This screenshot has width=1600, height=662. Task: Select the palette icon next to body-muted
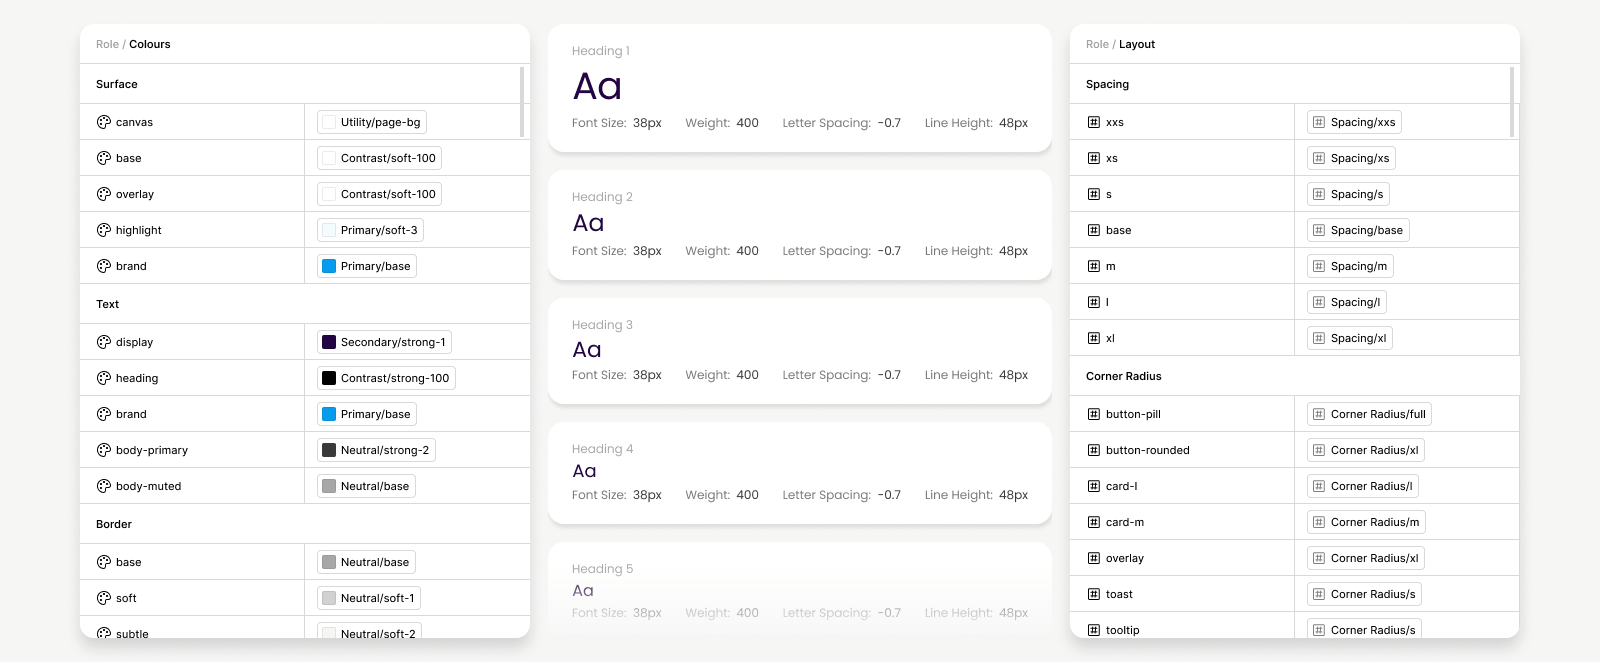pyautogui.click(x=103, y=486)
